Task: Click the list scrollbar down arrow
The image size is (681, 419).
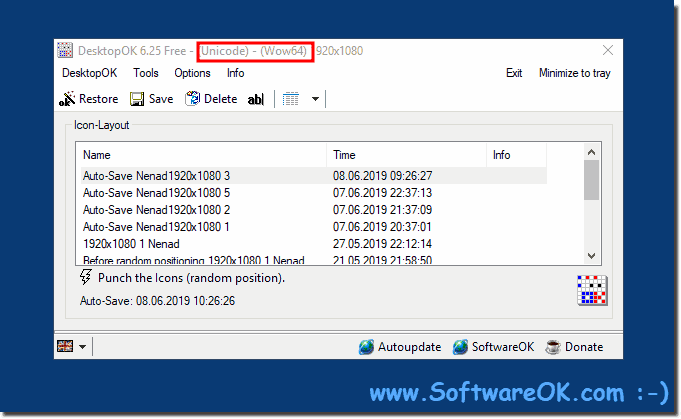Action: pos(591,256)
